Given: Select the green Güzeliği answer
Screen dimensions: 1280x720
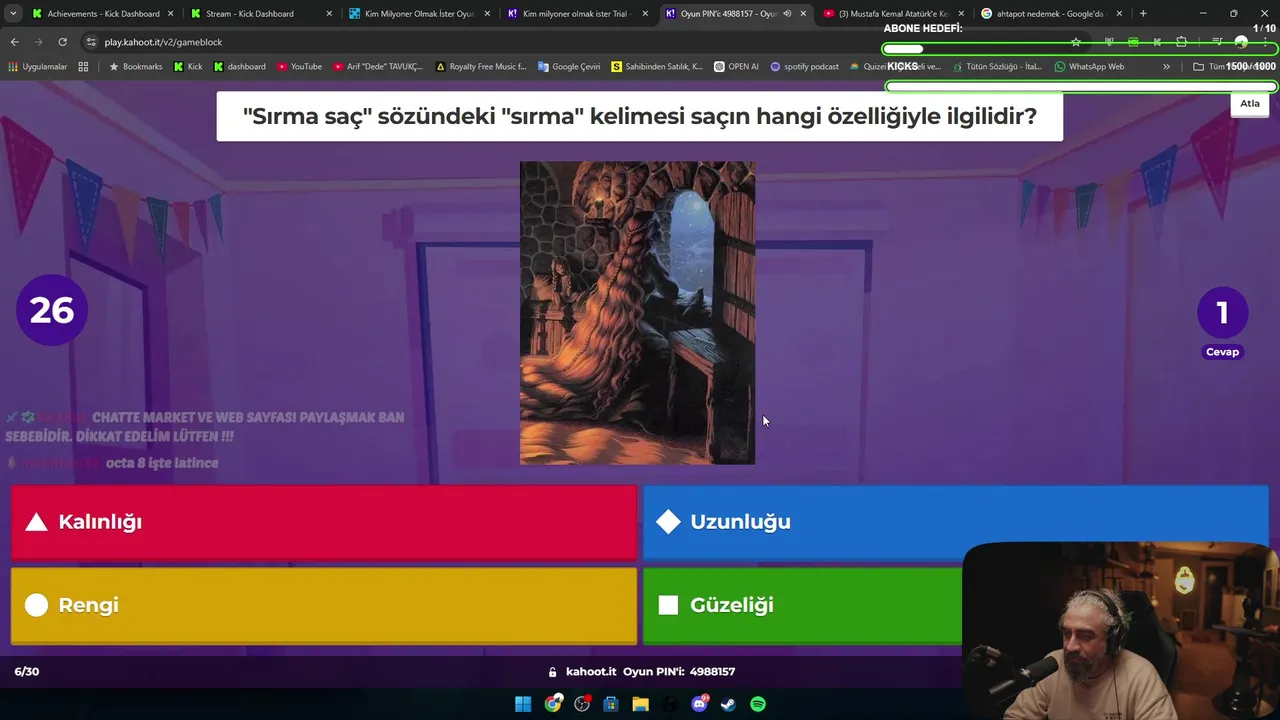Looking at the screenshot, I should click(x=802, y=605).
